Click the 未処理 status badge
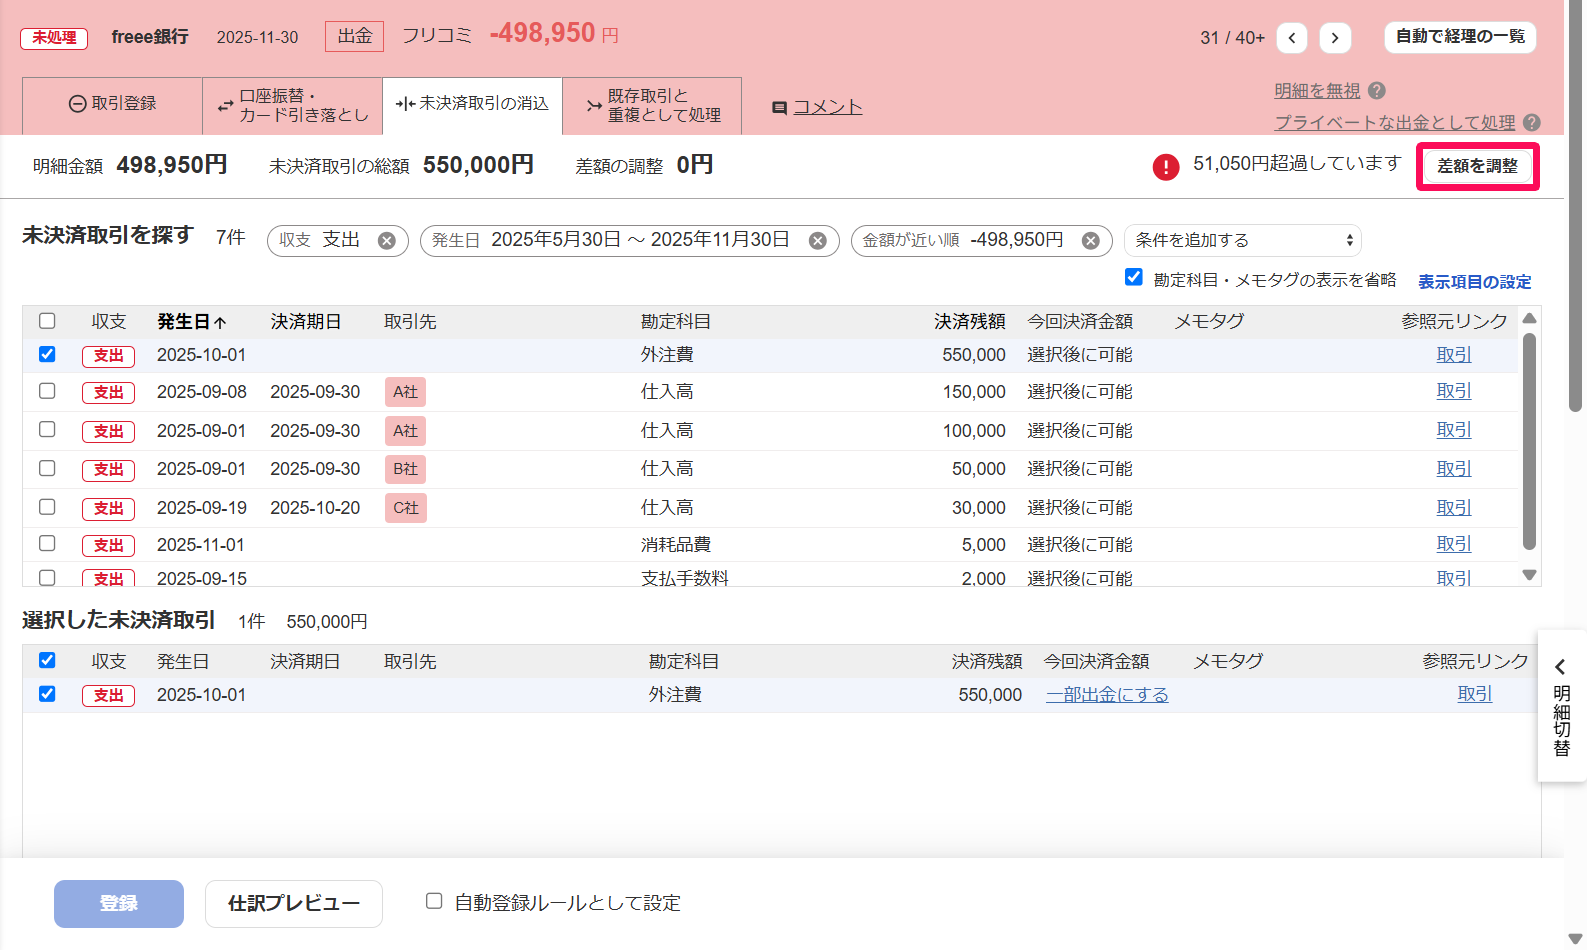 54,38
